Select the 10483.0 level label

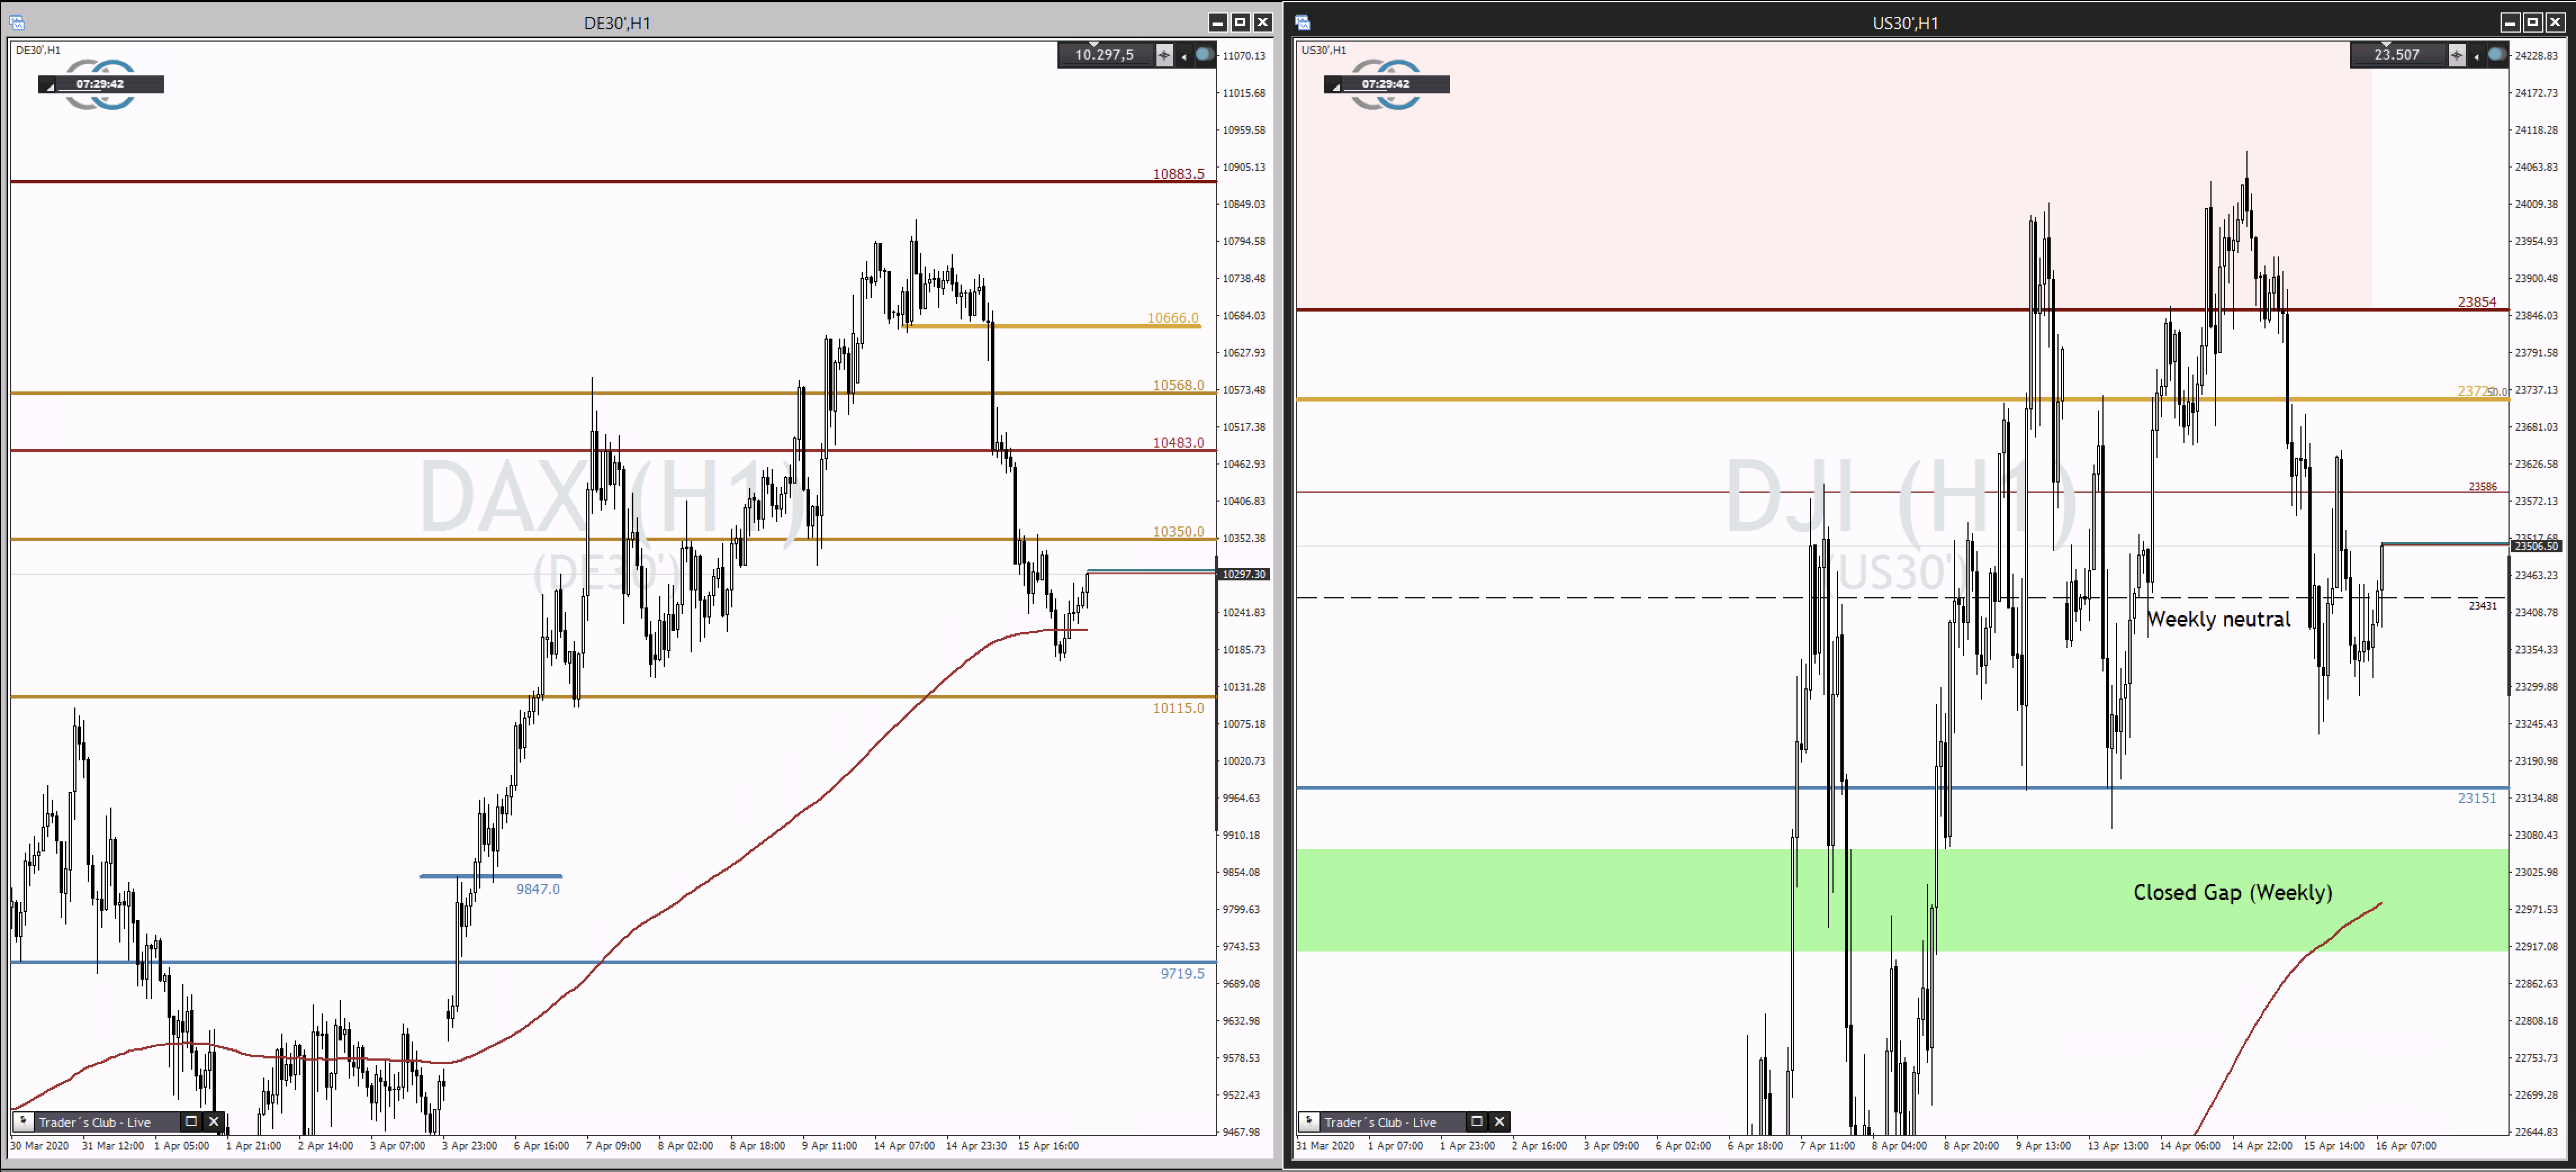point(1179,442)
